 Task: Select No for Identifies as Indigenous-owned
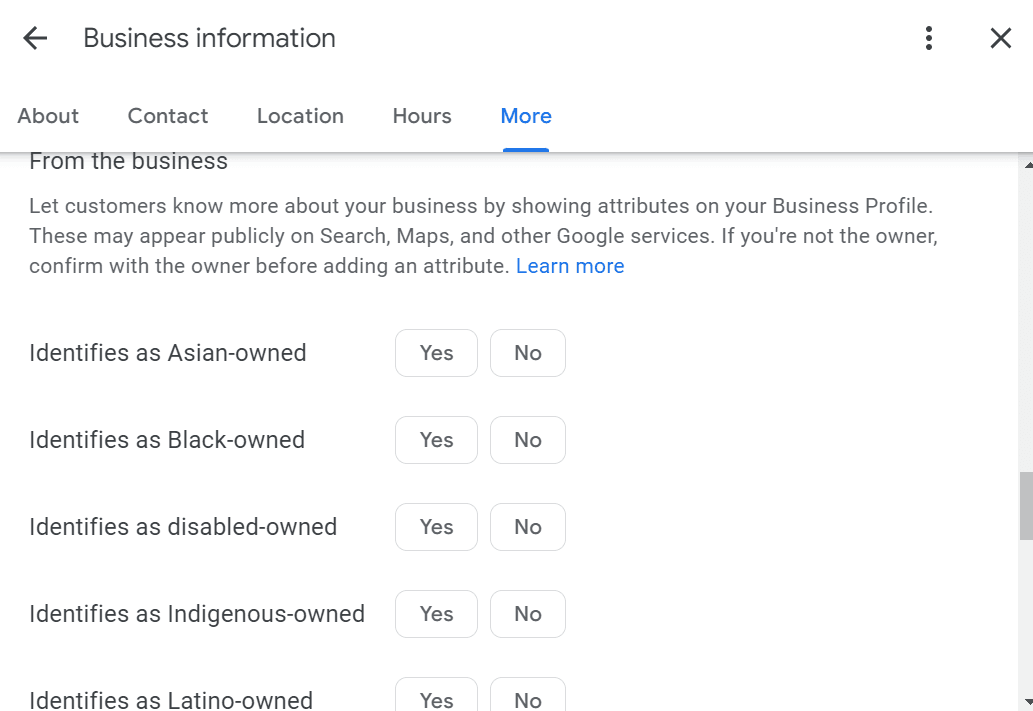tap(527, 614)
